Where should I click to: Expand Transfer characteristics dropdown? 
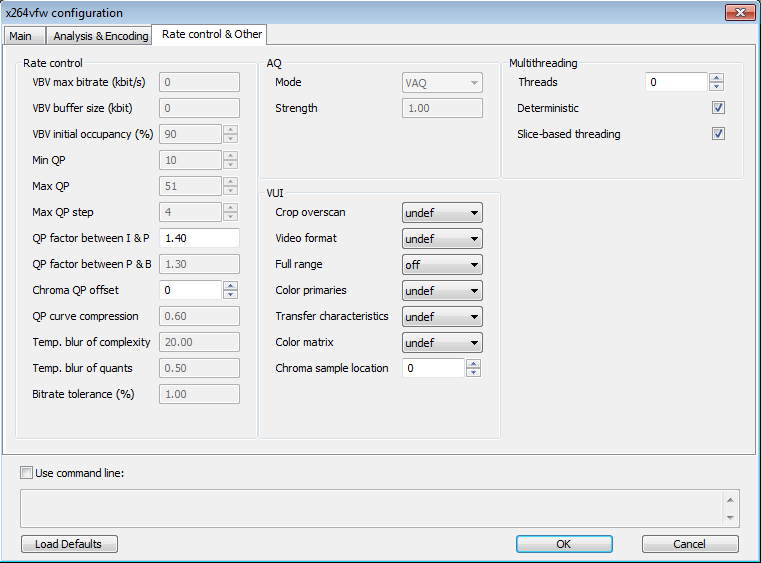pos(442,316)
